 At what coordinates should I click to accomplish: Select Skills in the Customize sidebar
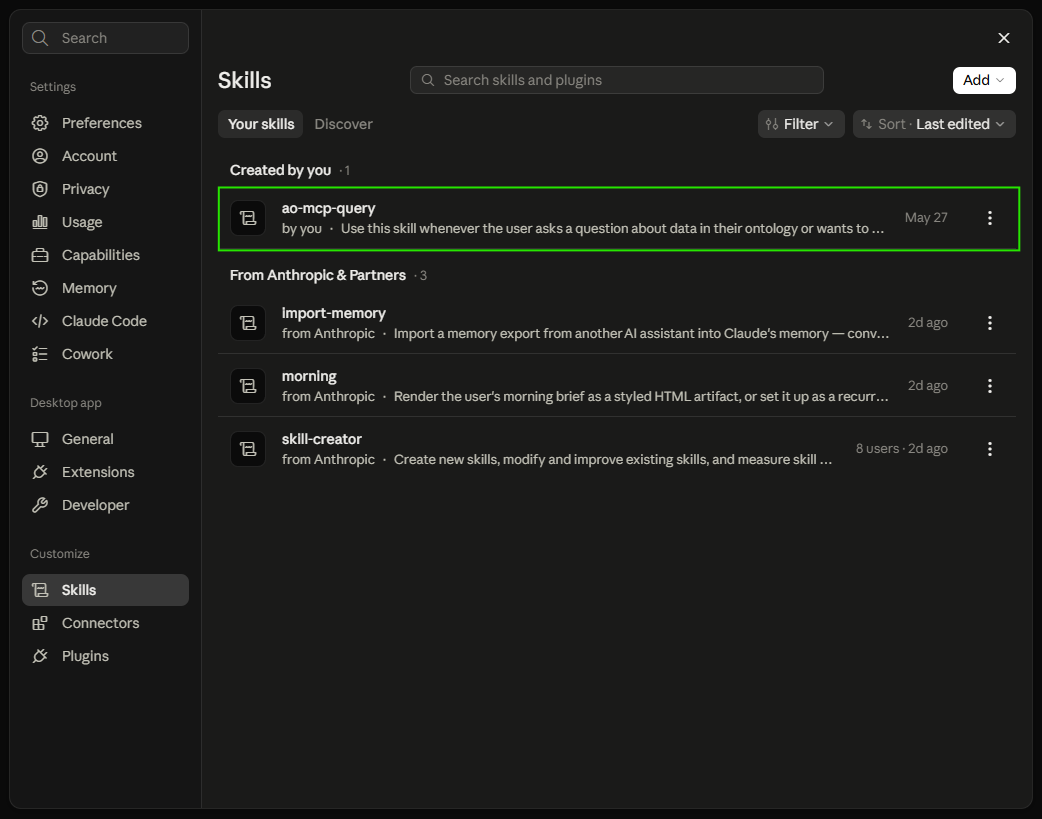pyautogui.click(x=105, y=590)
